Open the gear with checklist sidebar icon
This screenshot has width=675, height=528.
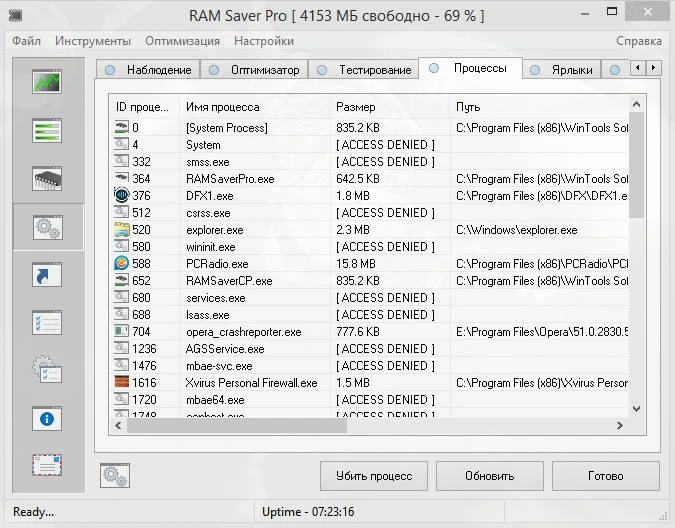tap(47, 370)
